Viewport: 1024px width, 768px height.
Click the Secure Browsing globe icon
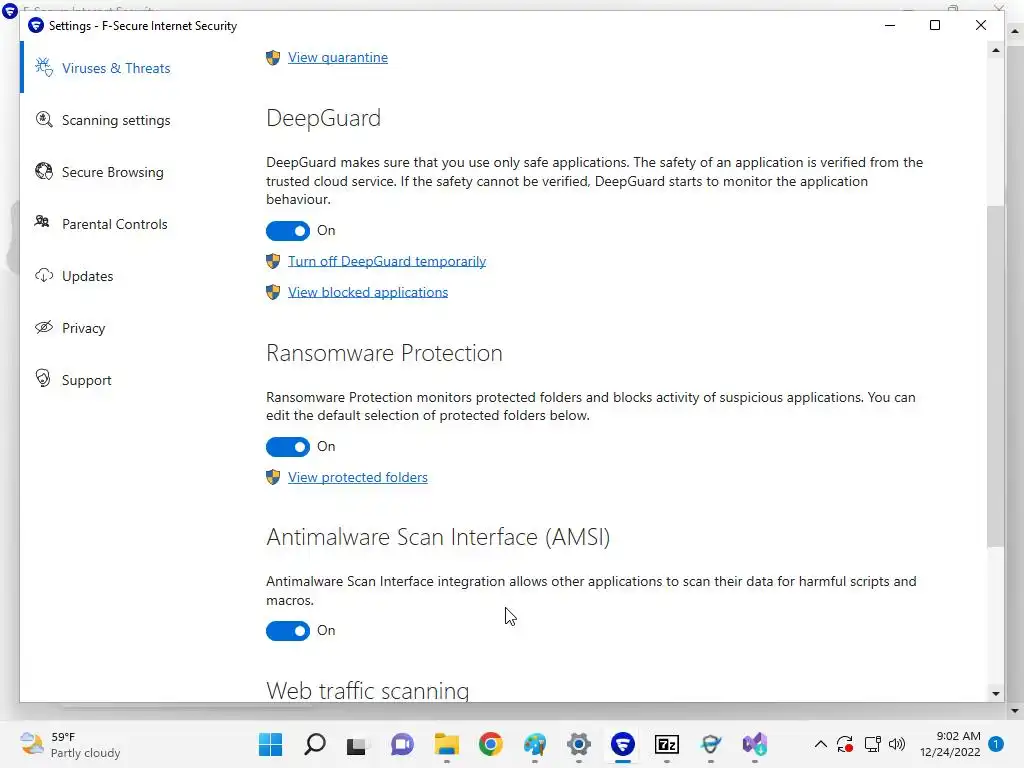click(x=44, y=172)
